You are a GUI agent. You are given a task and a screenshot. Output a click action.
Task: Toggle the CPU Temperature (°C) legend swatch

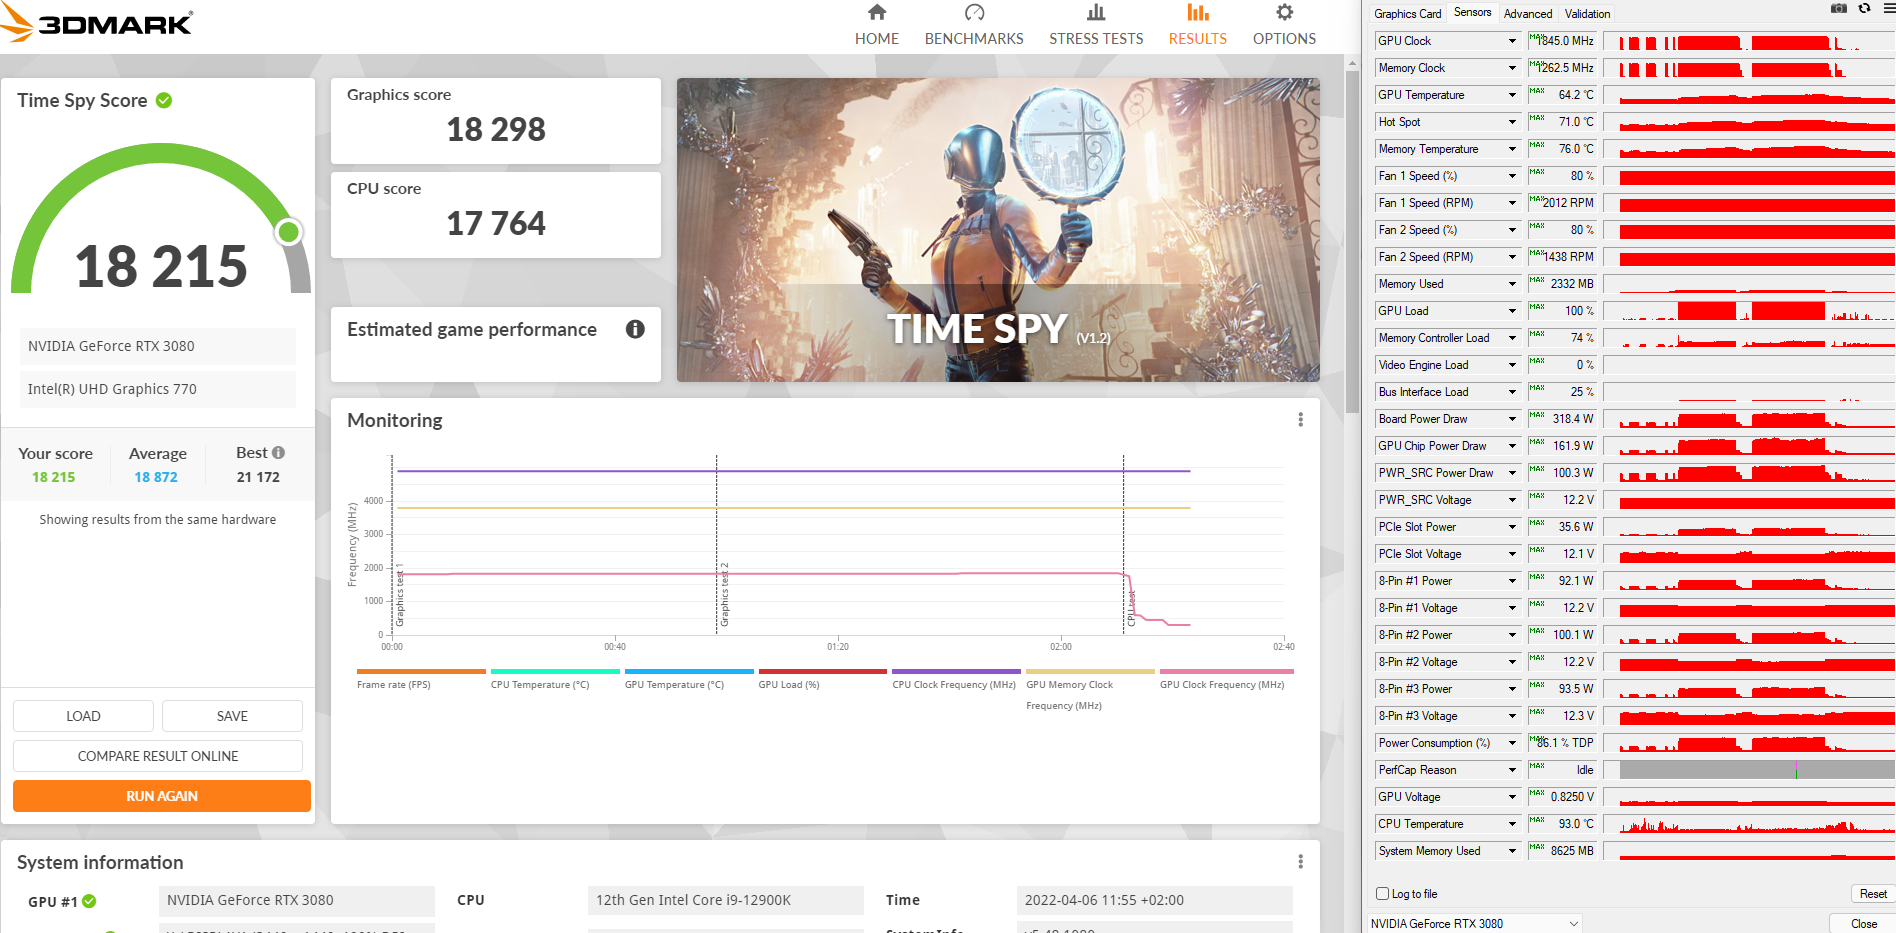[x=555, y=671]
